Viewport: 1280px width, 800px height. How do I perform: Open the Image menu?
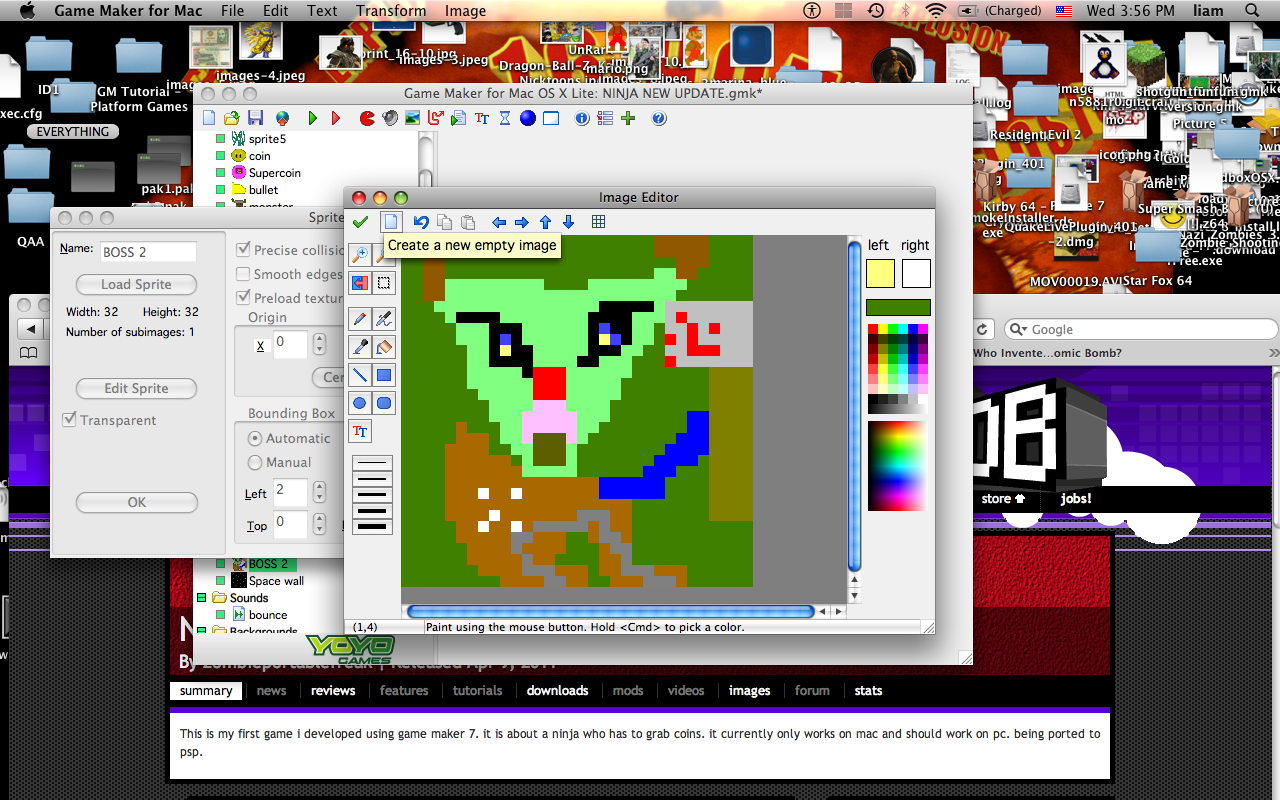(465, 11)
